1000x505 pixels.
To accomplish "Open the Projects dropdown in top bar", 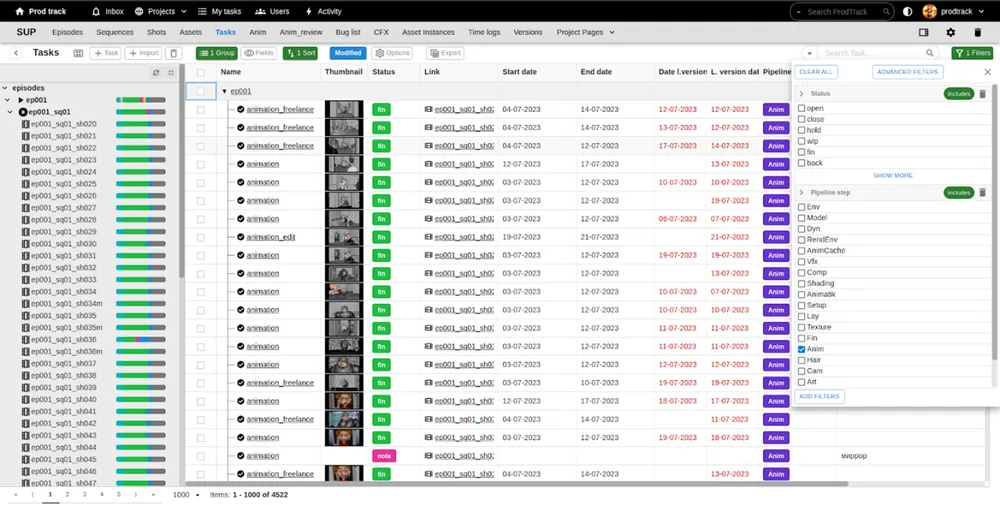I will [x=161, y=12].
